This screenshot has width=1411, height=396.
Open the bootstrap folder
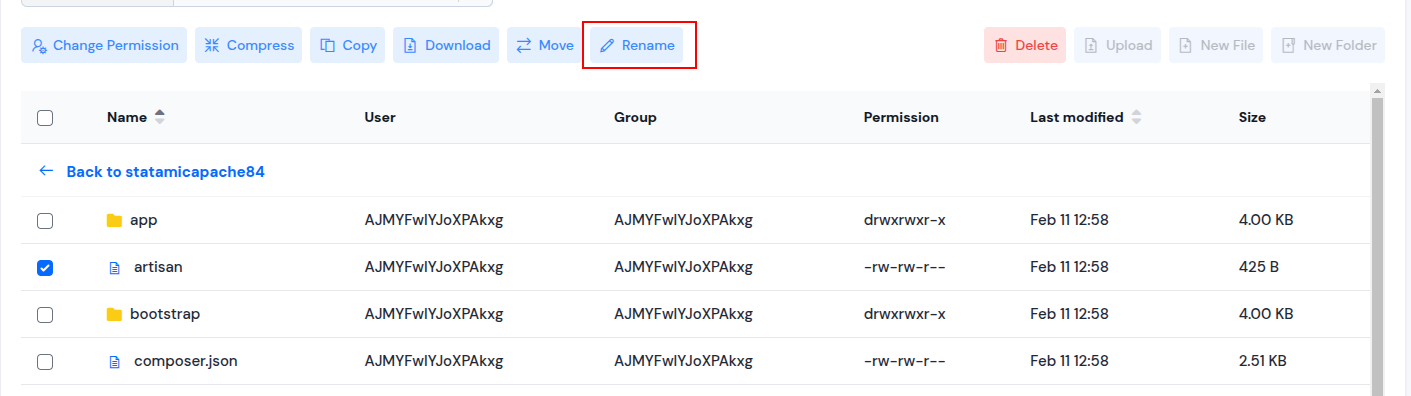tap(165, 314)
